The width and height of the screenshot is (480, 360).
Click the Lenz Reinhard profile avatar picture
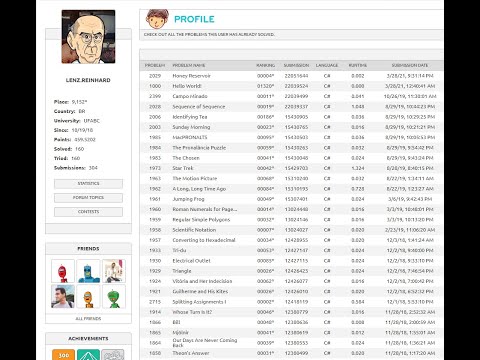point(88,37)
